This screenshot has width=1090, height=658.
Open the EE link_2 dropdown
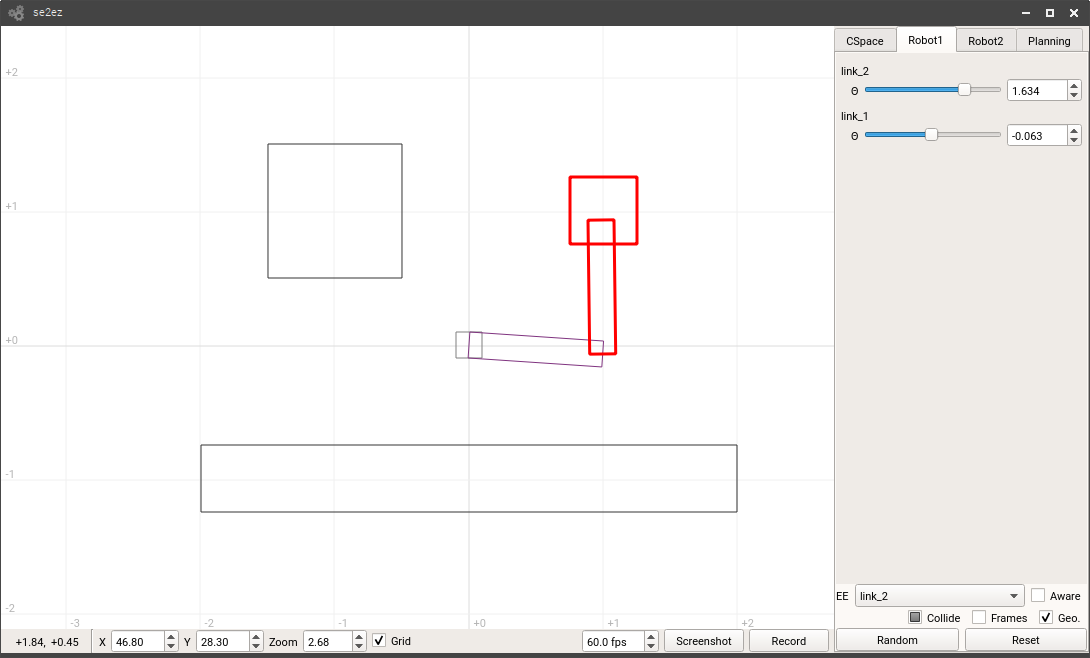point(939,596)
